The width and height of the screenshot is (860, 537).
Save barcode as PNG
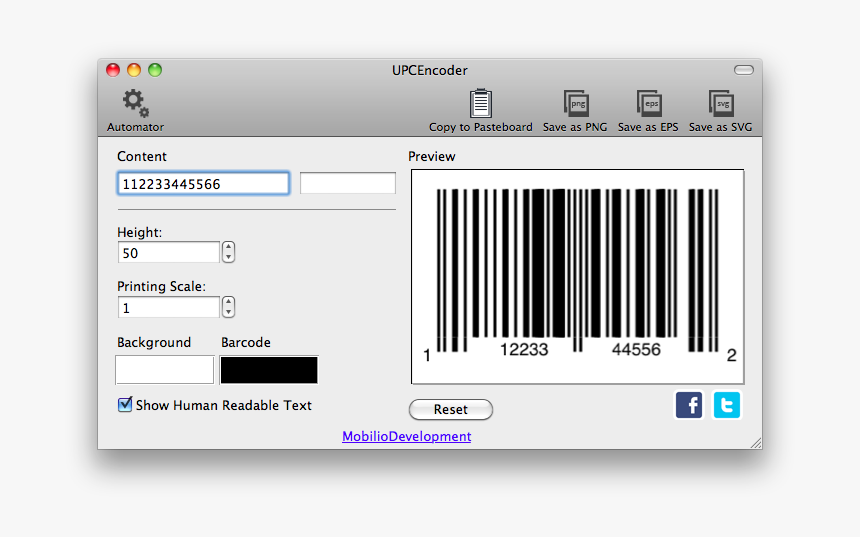point(576,103)
